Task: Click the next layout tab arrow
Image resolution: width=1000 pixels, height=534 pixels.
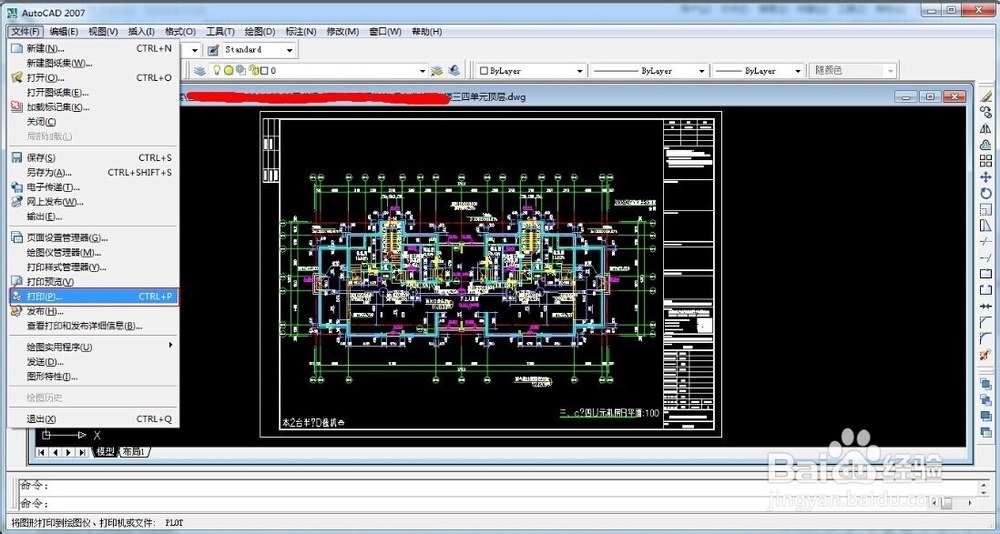Action: pyautogui.click(x=69, y=452)
